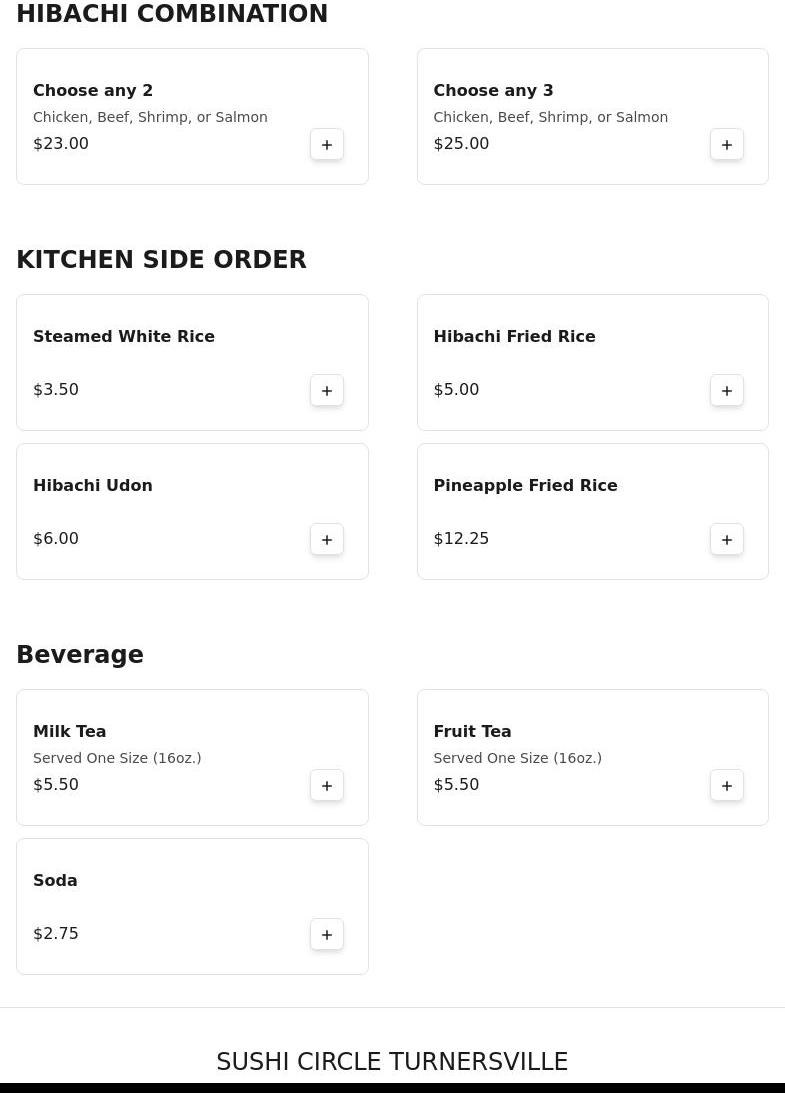Click the Soda item name
785x1093 pixels.
[x=55, y=880]
